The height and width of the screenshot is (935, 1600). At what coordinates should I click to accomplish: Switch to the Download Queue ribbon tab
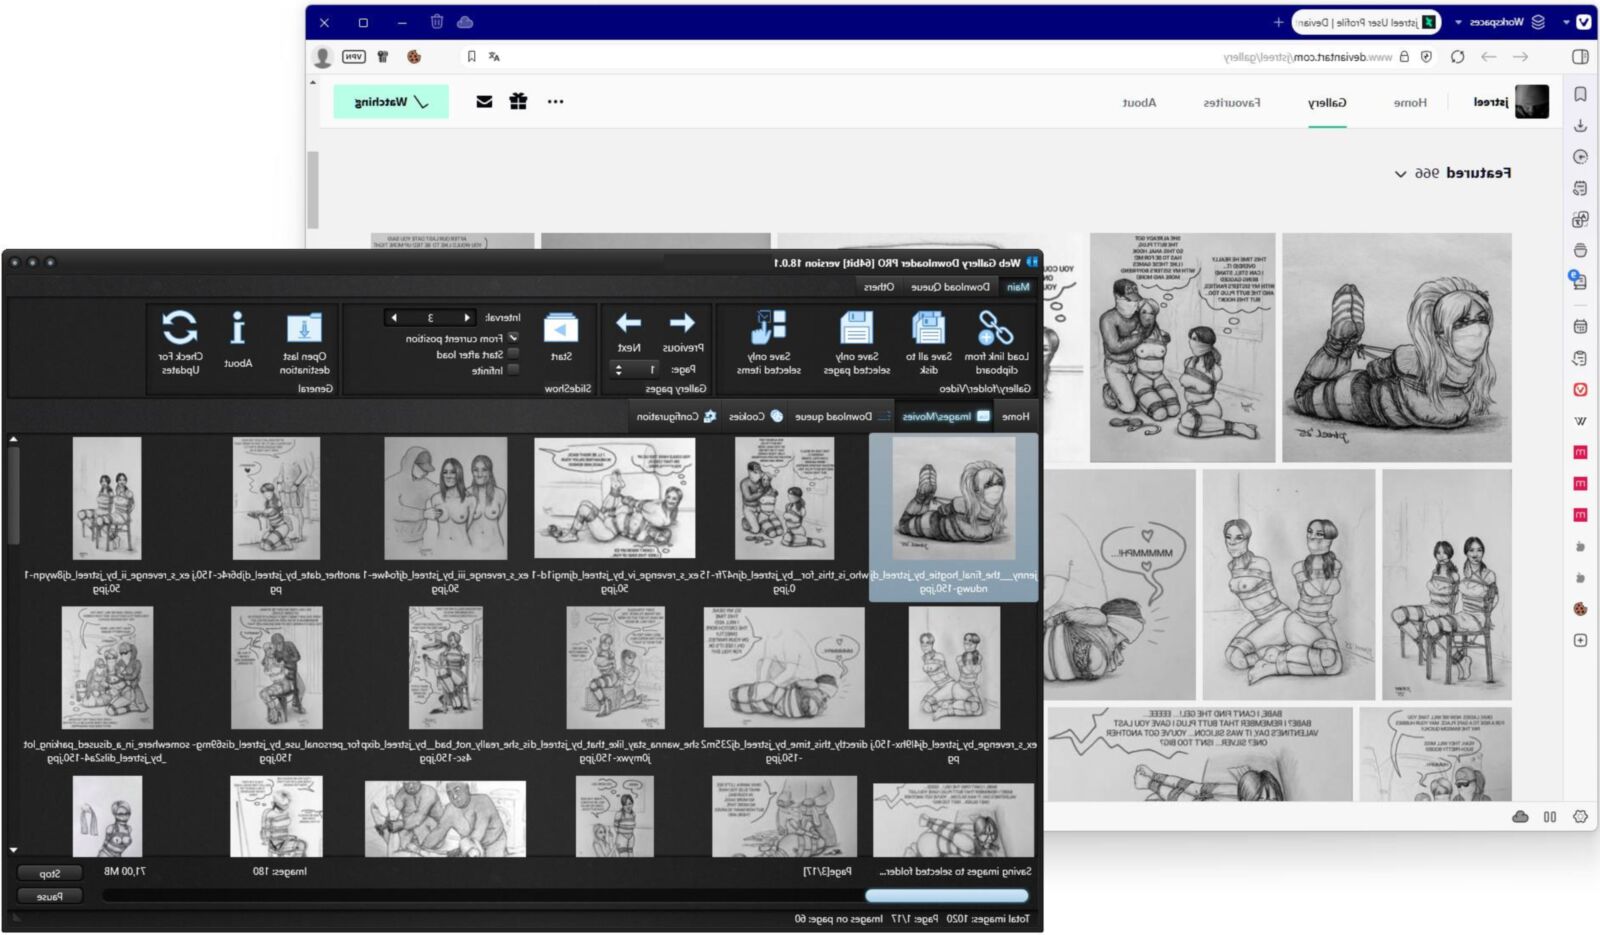950,287
